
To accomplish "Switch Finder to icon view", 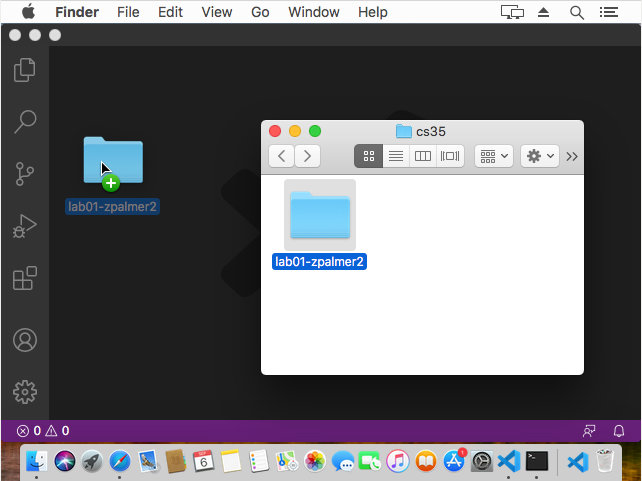I will point(368,156).
